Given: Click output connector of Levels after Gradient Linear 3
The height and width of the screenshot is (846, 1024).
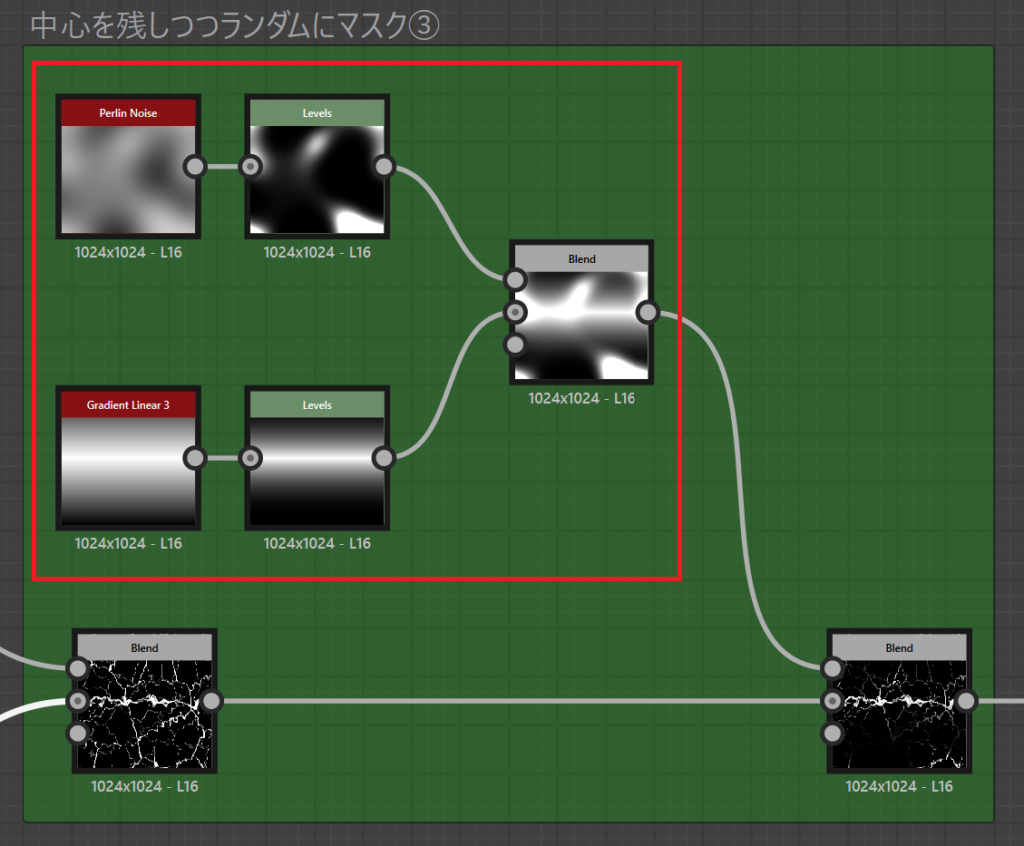Looking at the screenshot, I should point(383,458).
